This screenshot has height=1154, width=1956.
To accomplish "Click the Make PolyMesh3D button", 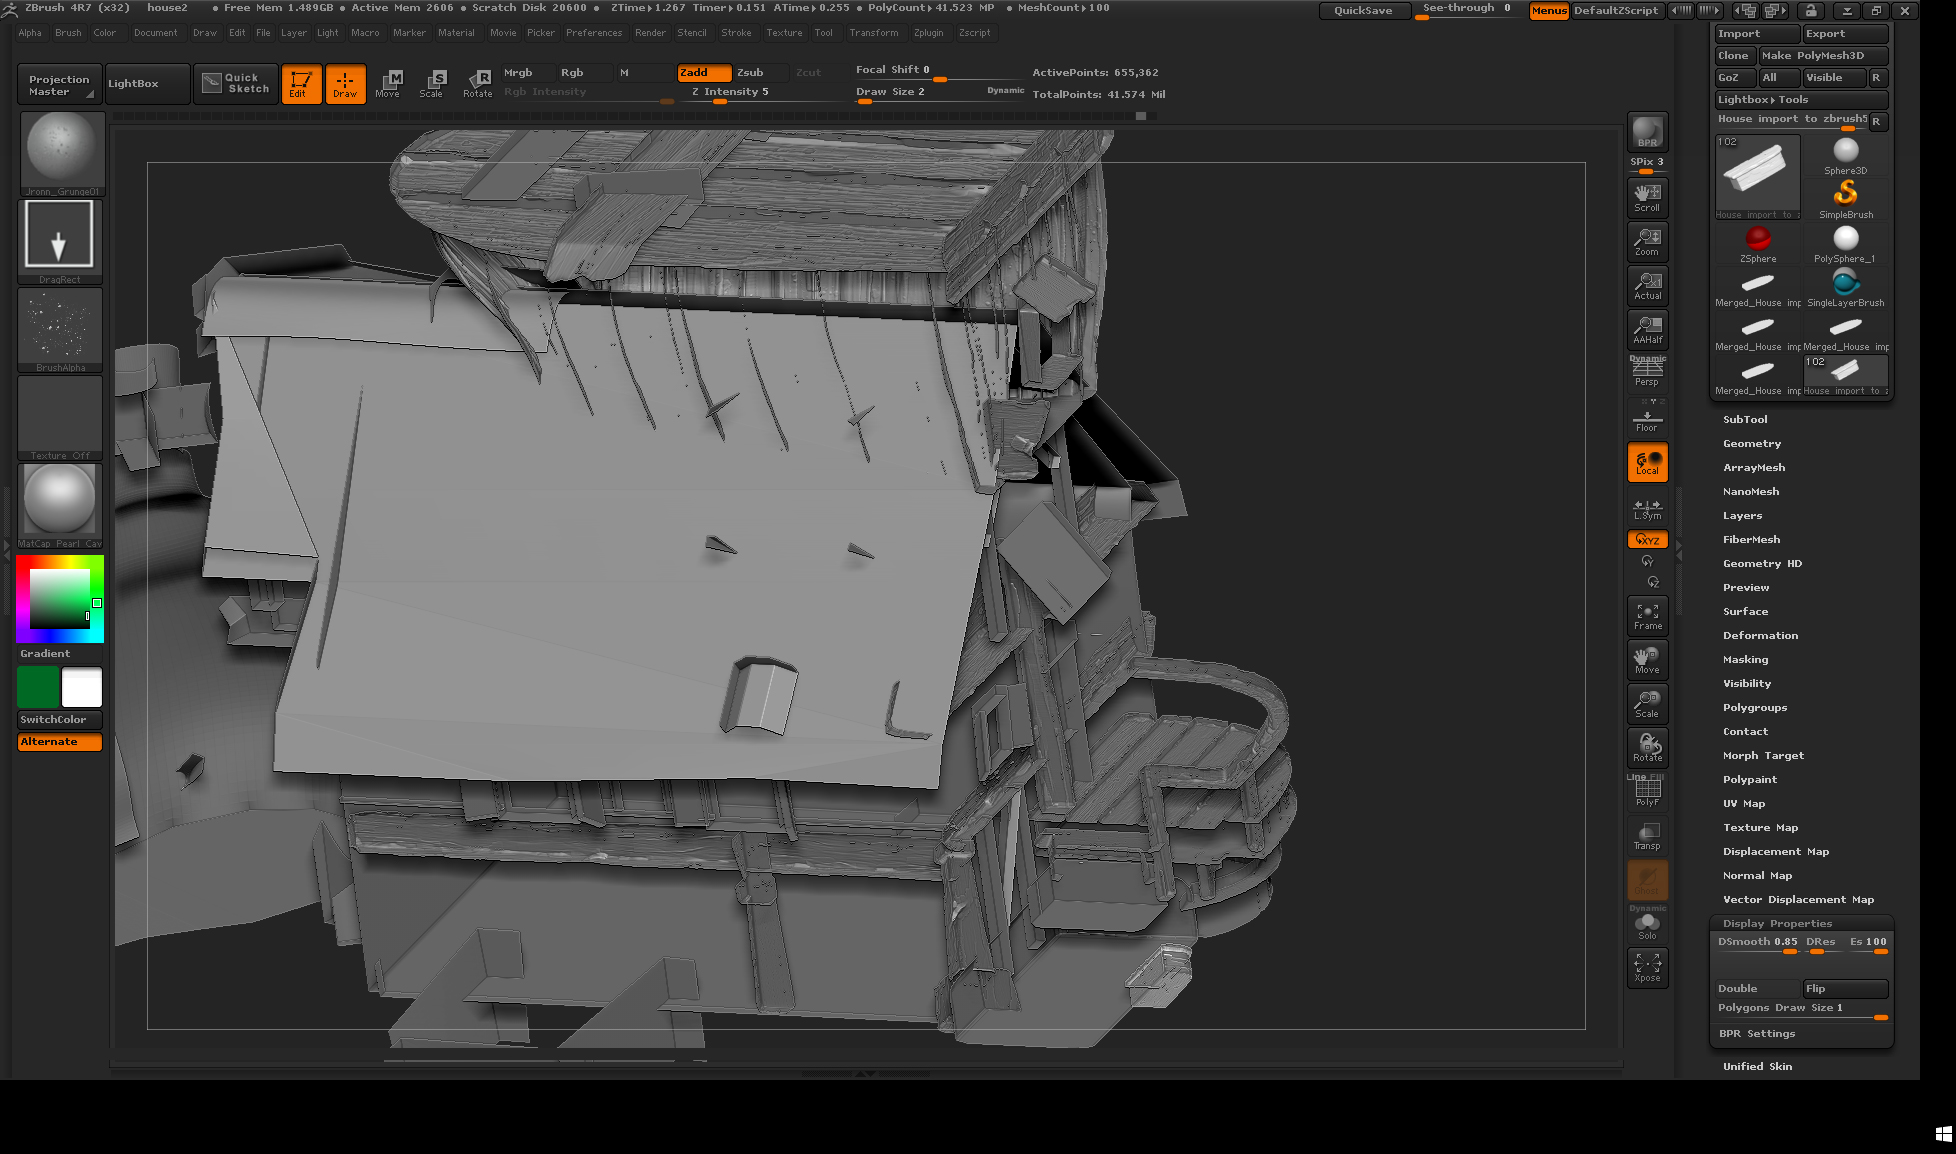I will coord(1822,56).
